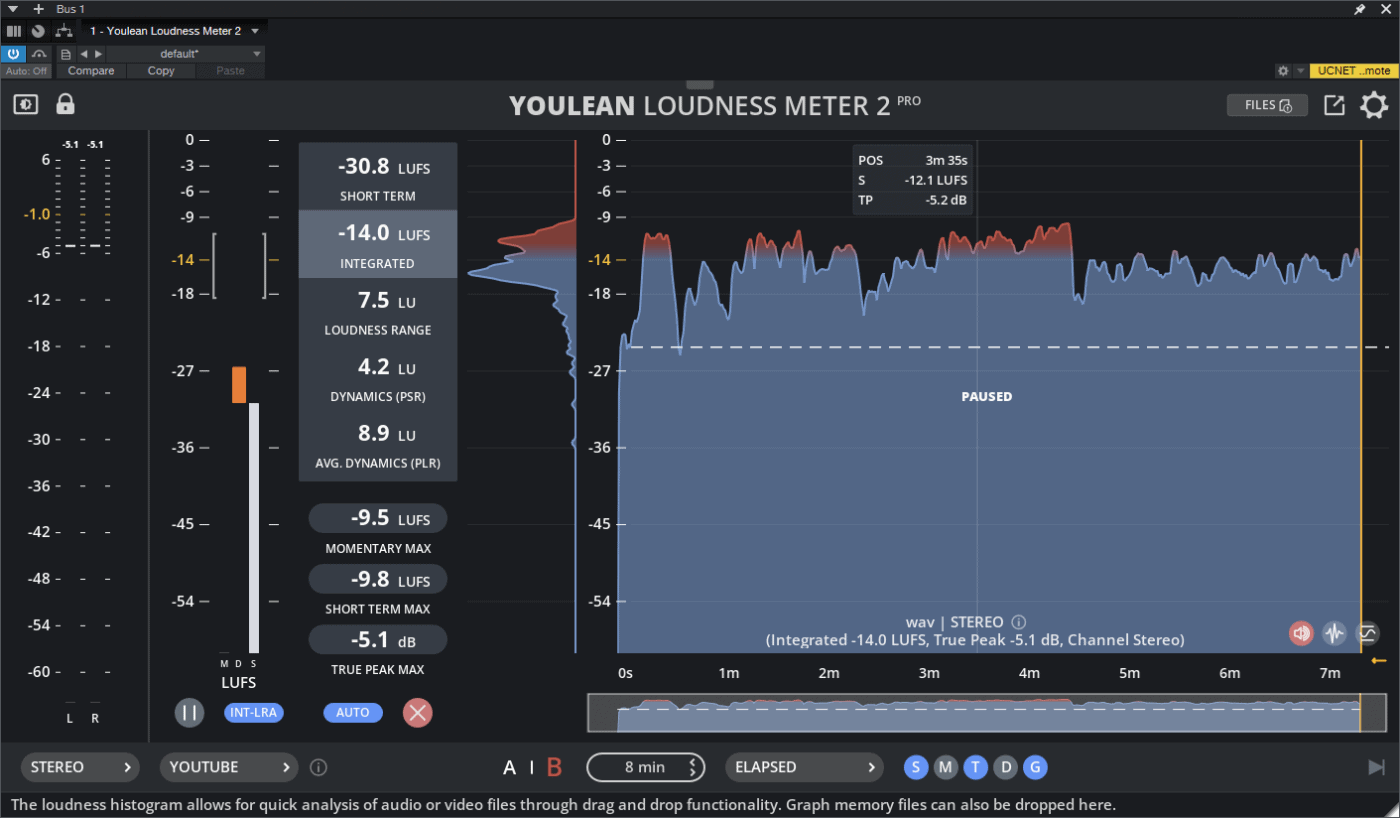Toggle the D view button
The image size is (1400, 818).
1006,768
